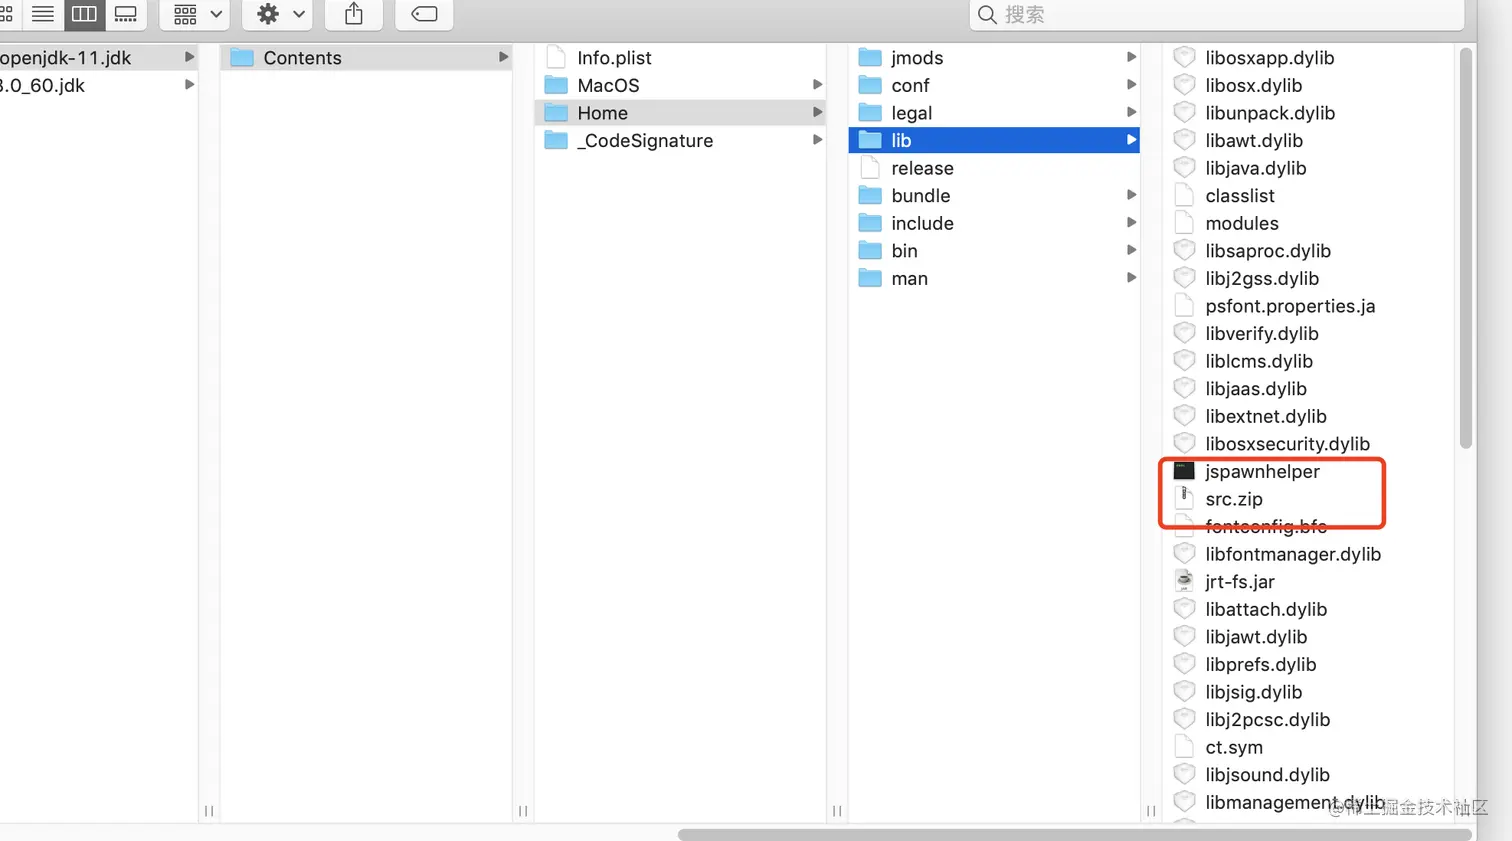This screenshot has width=1512, height=841.
Task: Switch Finder to gallery view
Action: click(125, 14)
